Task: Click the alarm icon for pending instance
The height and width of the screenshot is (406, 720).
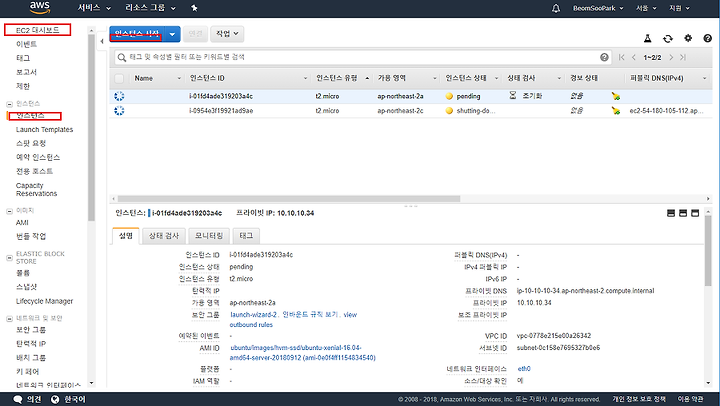Action: pos(616,96)
